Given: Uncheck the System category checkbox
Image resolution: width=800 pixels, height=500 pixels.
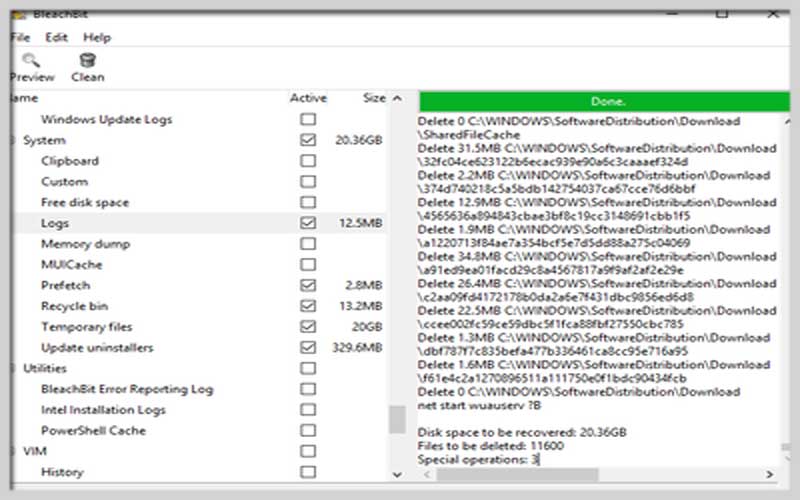Looking at the screenshot, I should [308, 140].
